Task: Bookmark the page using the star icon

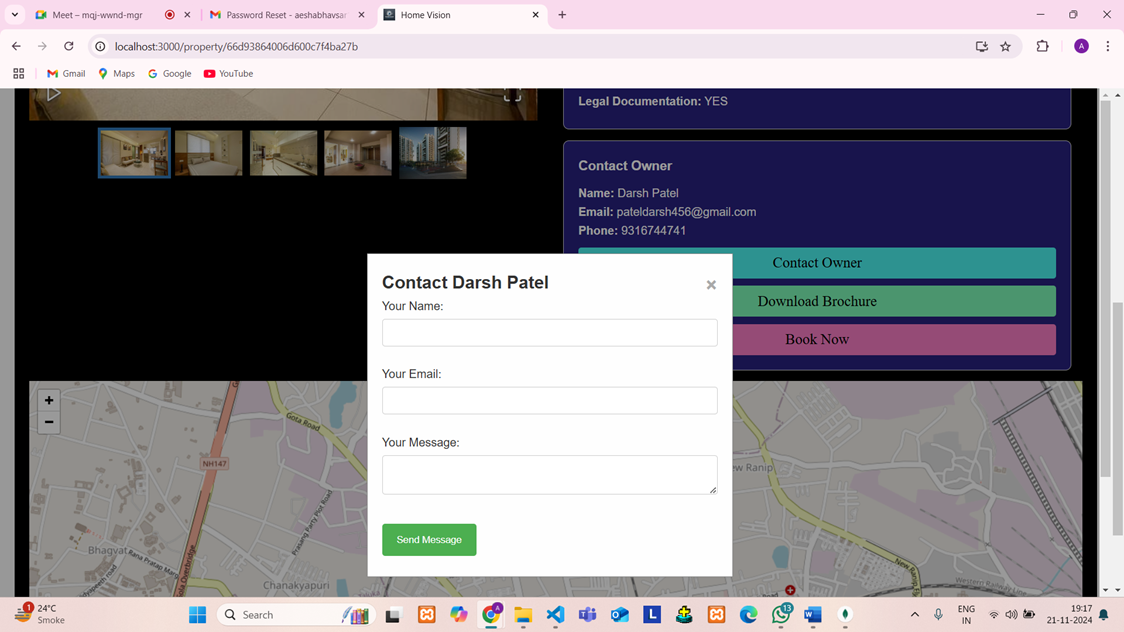Action: 1005,46
